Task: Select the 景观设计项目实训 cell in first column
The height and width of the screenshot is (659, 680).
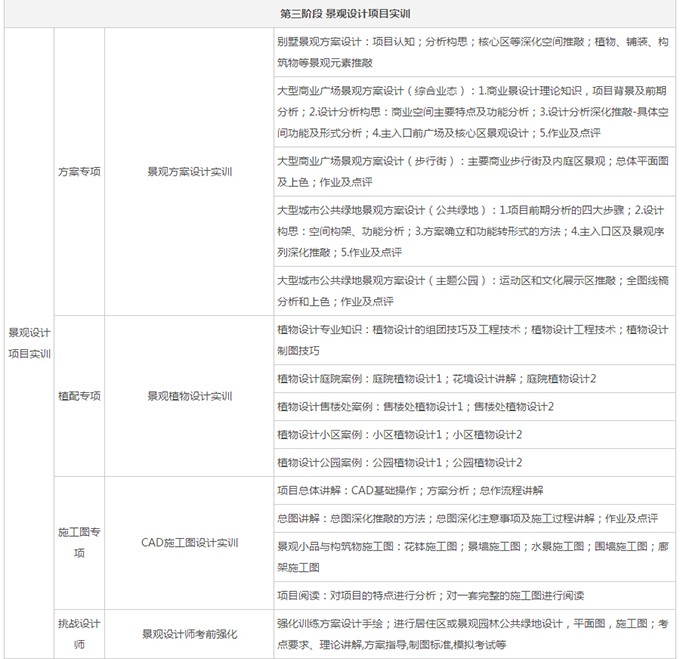Action: pos(29,342)
